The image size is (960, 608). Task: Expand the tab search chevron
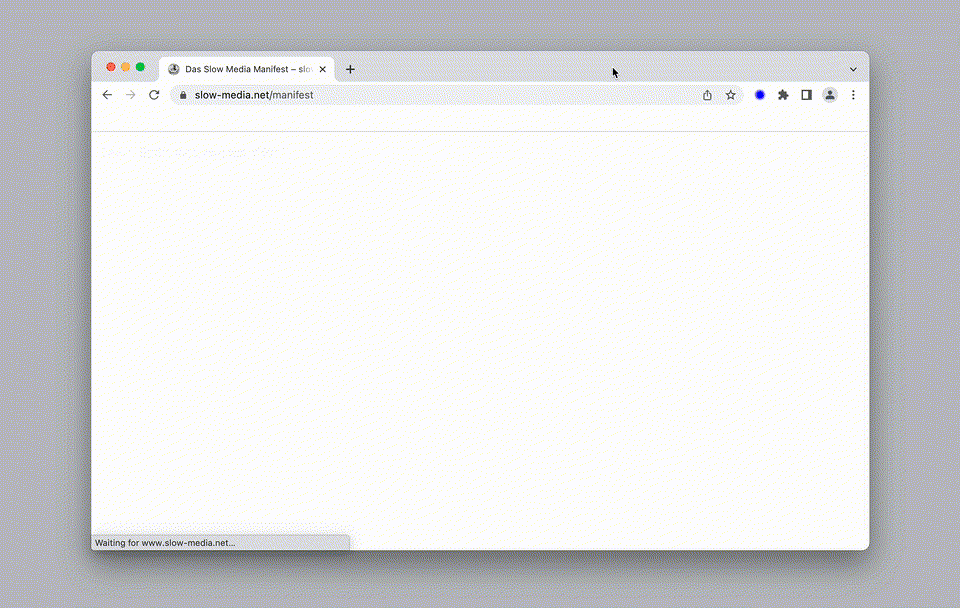853,69
